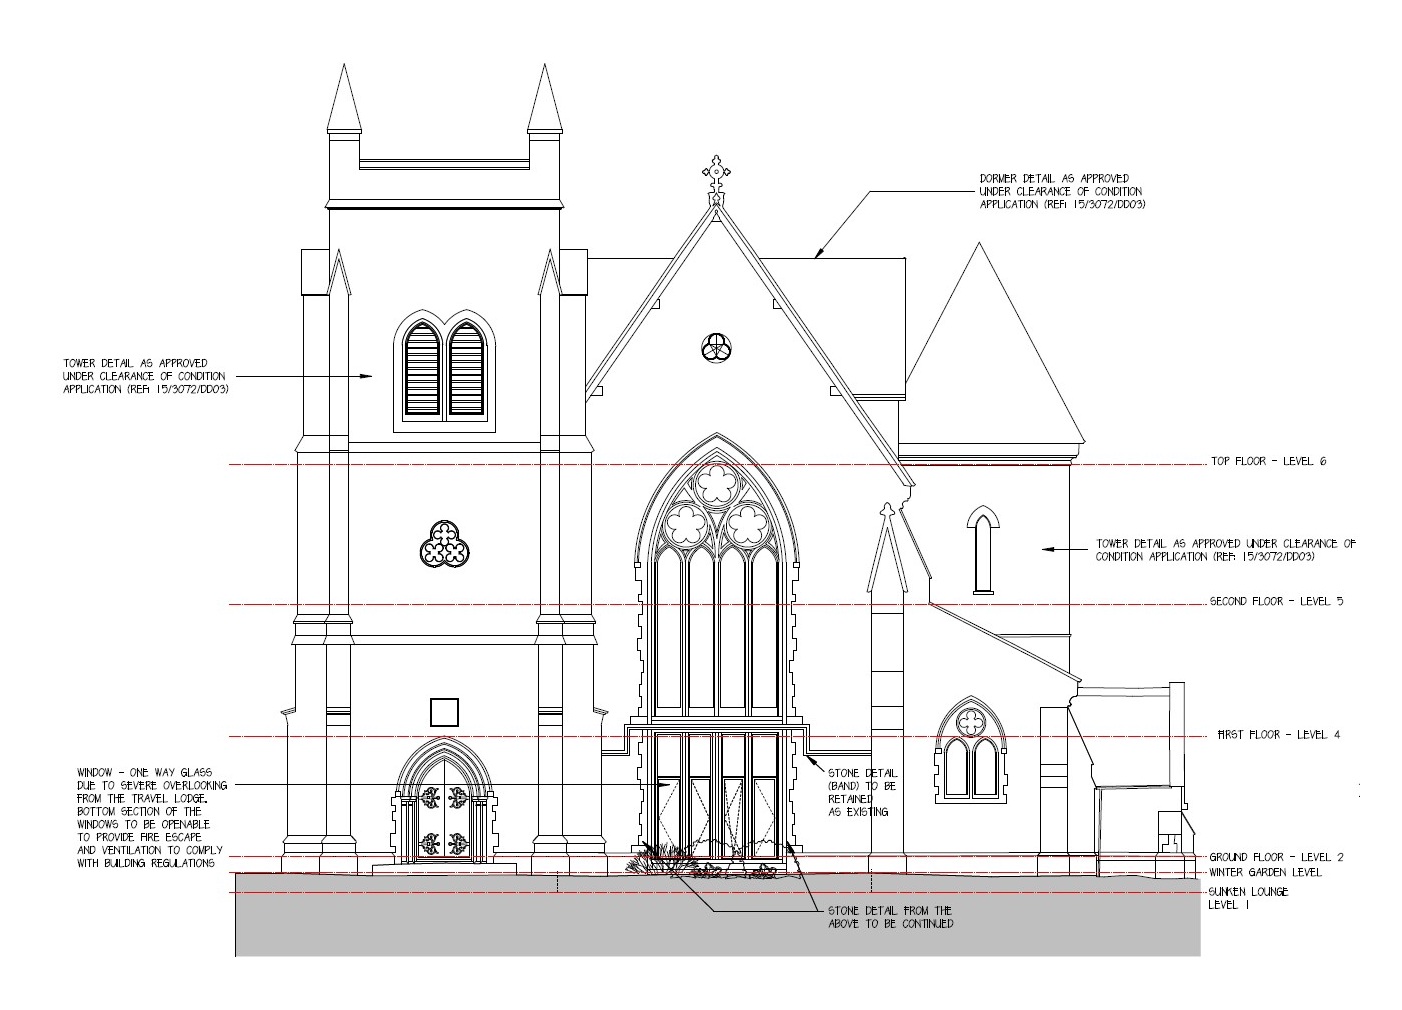Viewport: 1402px width, 1010px height.
Task: Select the "SUNKEN LOUNGE LEVEL 1" label
Action: [1248, 898]
